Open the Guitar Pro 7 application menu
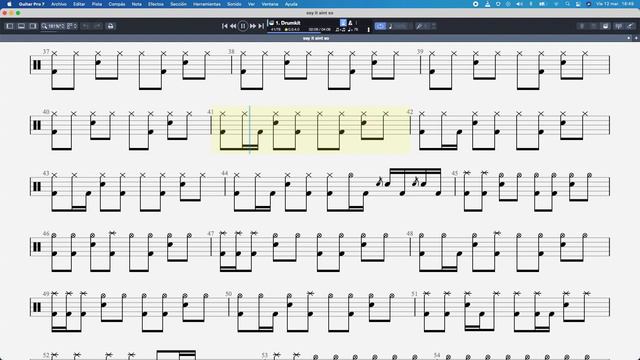This screenshot has height=360, width=640. pyautogui.click(x=31, y=4)
